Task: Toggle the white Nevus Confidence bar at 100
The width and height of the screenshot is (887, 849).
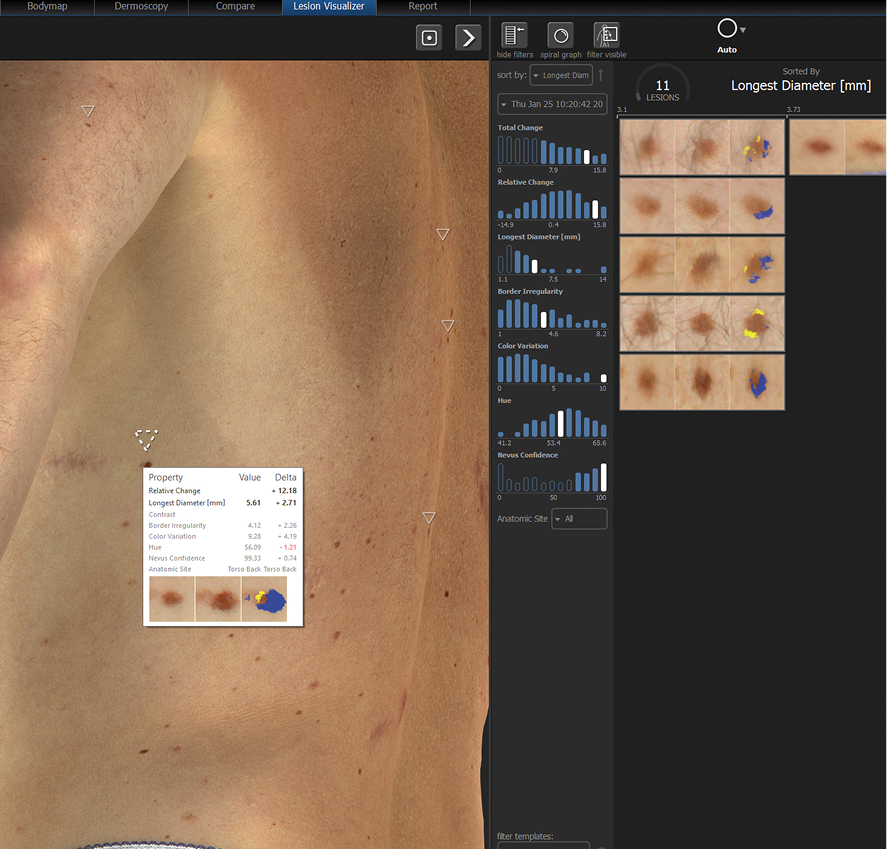Action: [x=603, y=477]
